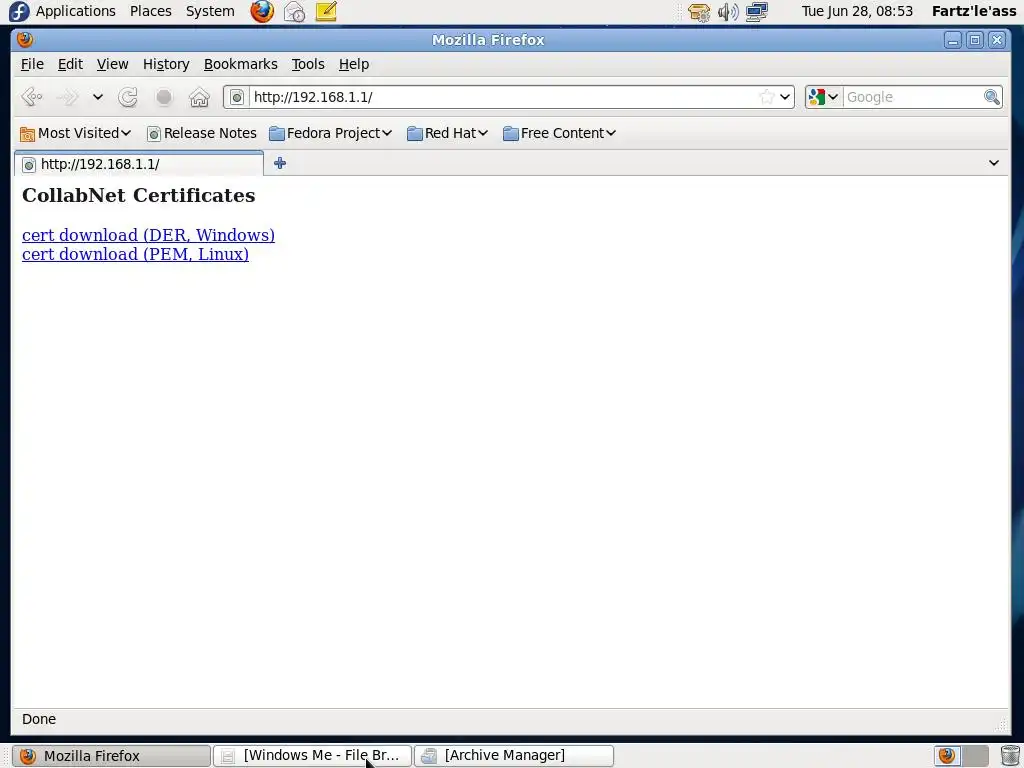
Task: Switch to Windows Me - File Browser taskbar button
Action: click(x=312, y=756)
